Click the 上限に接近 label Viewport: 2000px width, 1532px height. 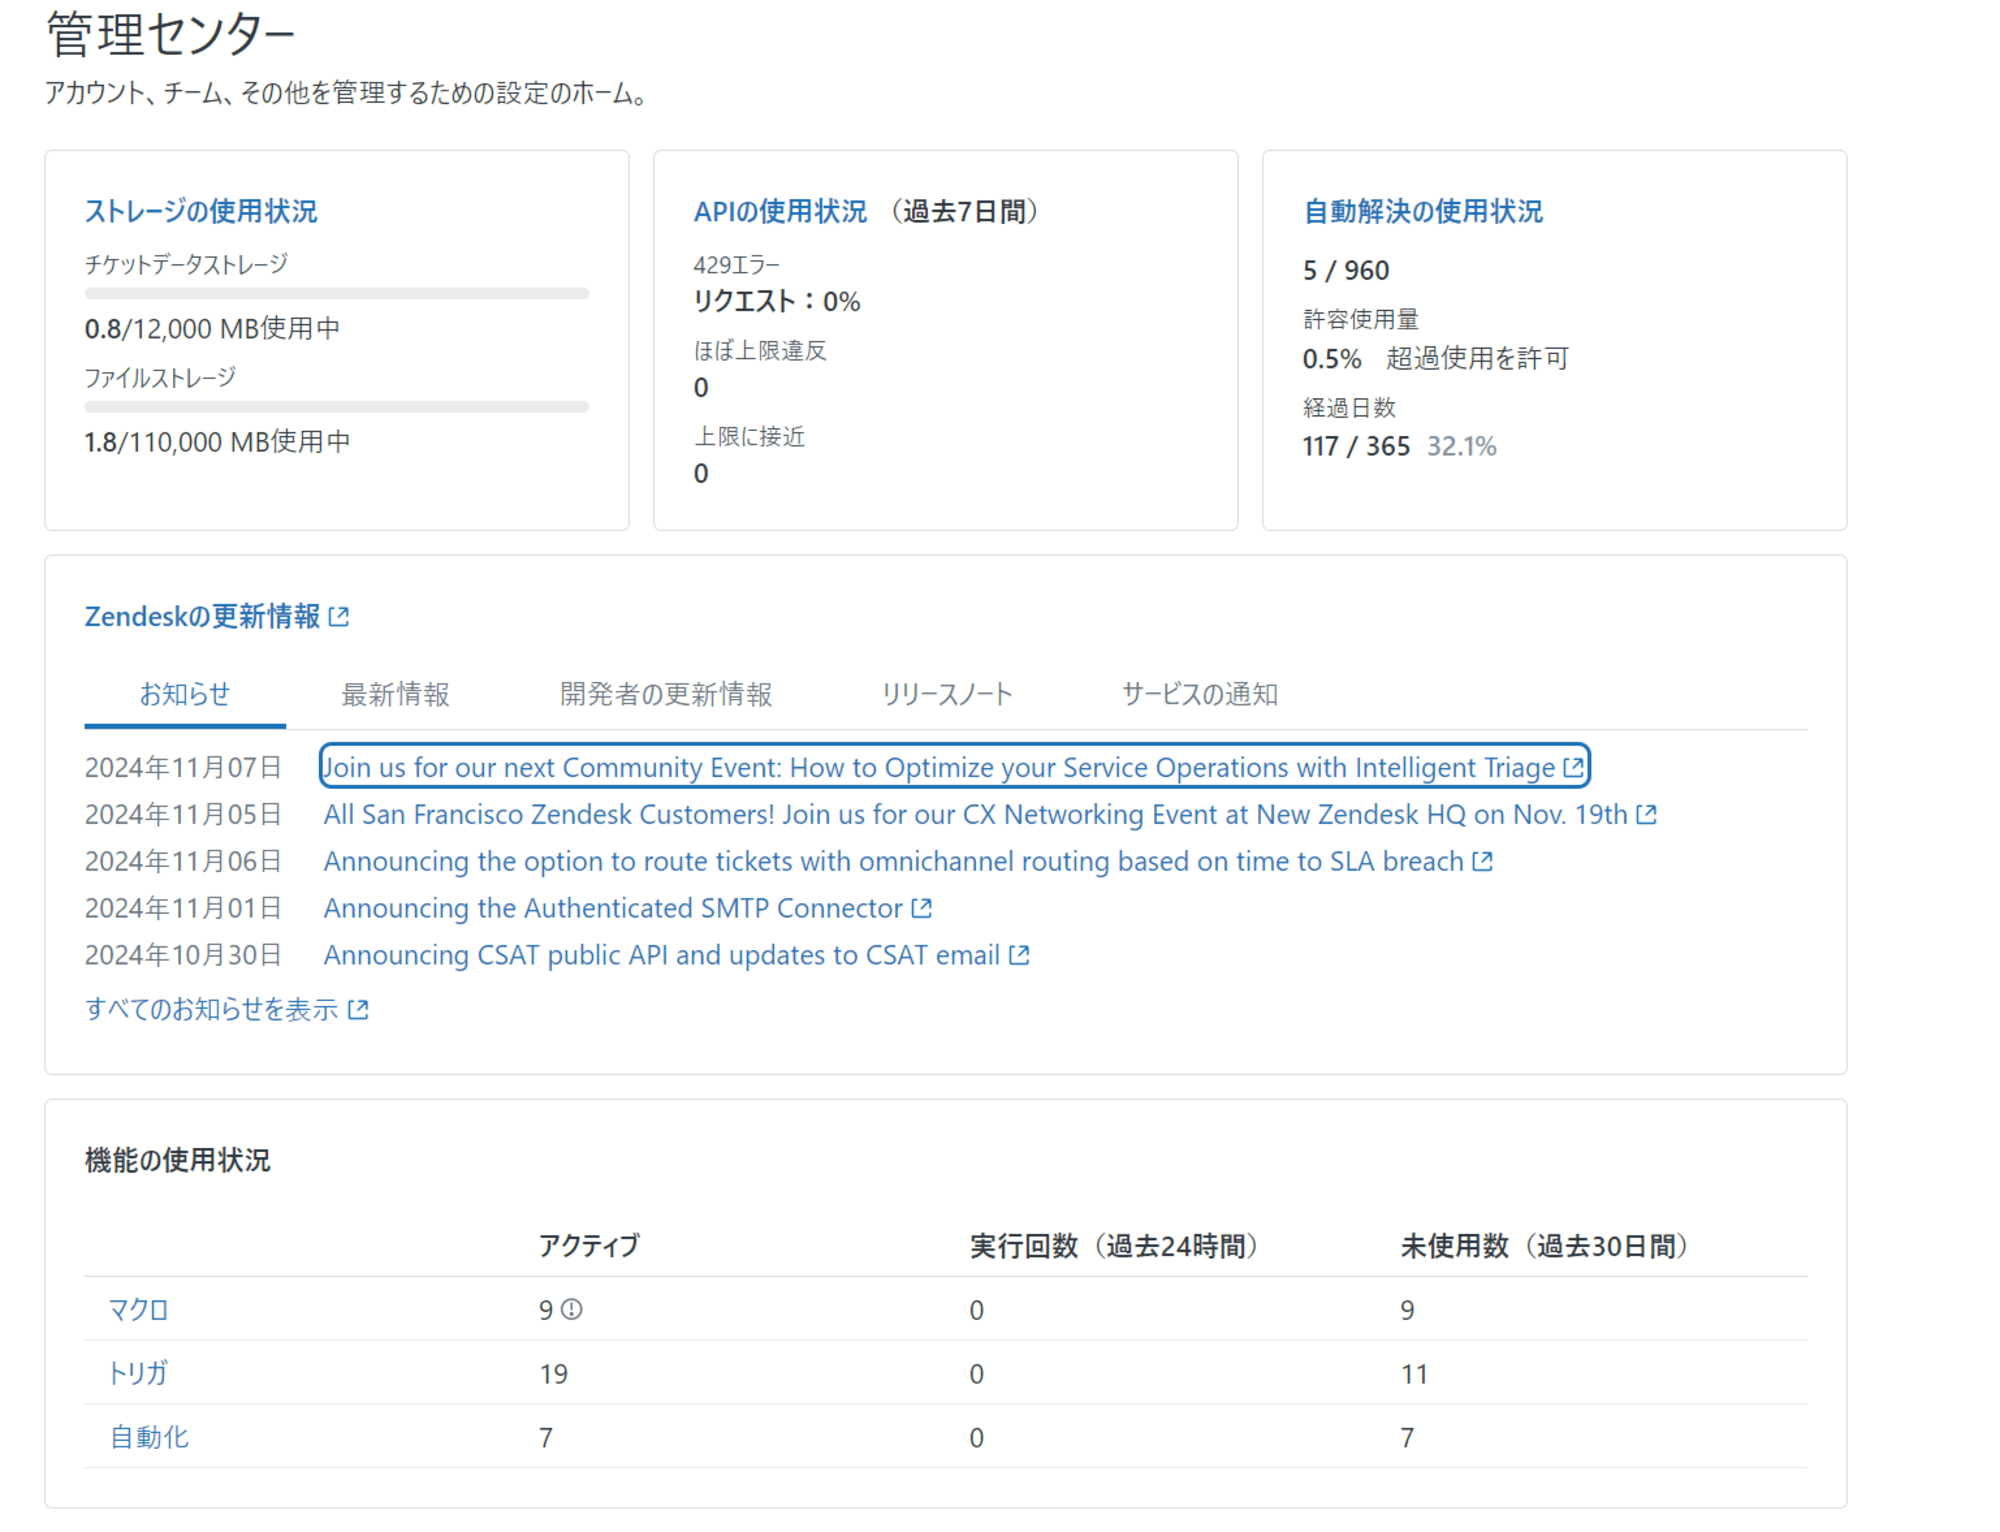749,437
